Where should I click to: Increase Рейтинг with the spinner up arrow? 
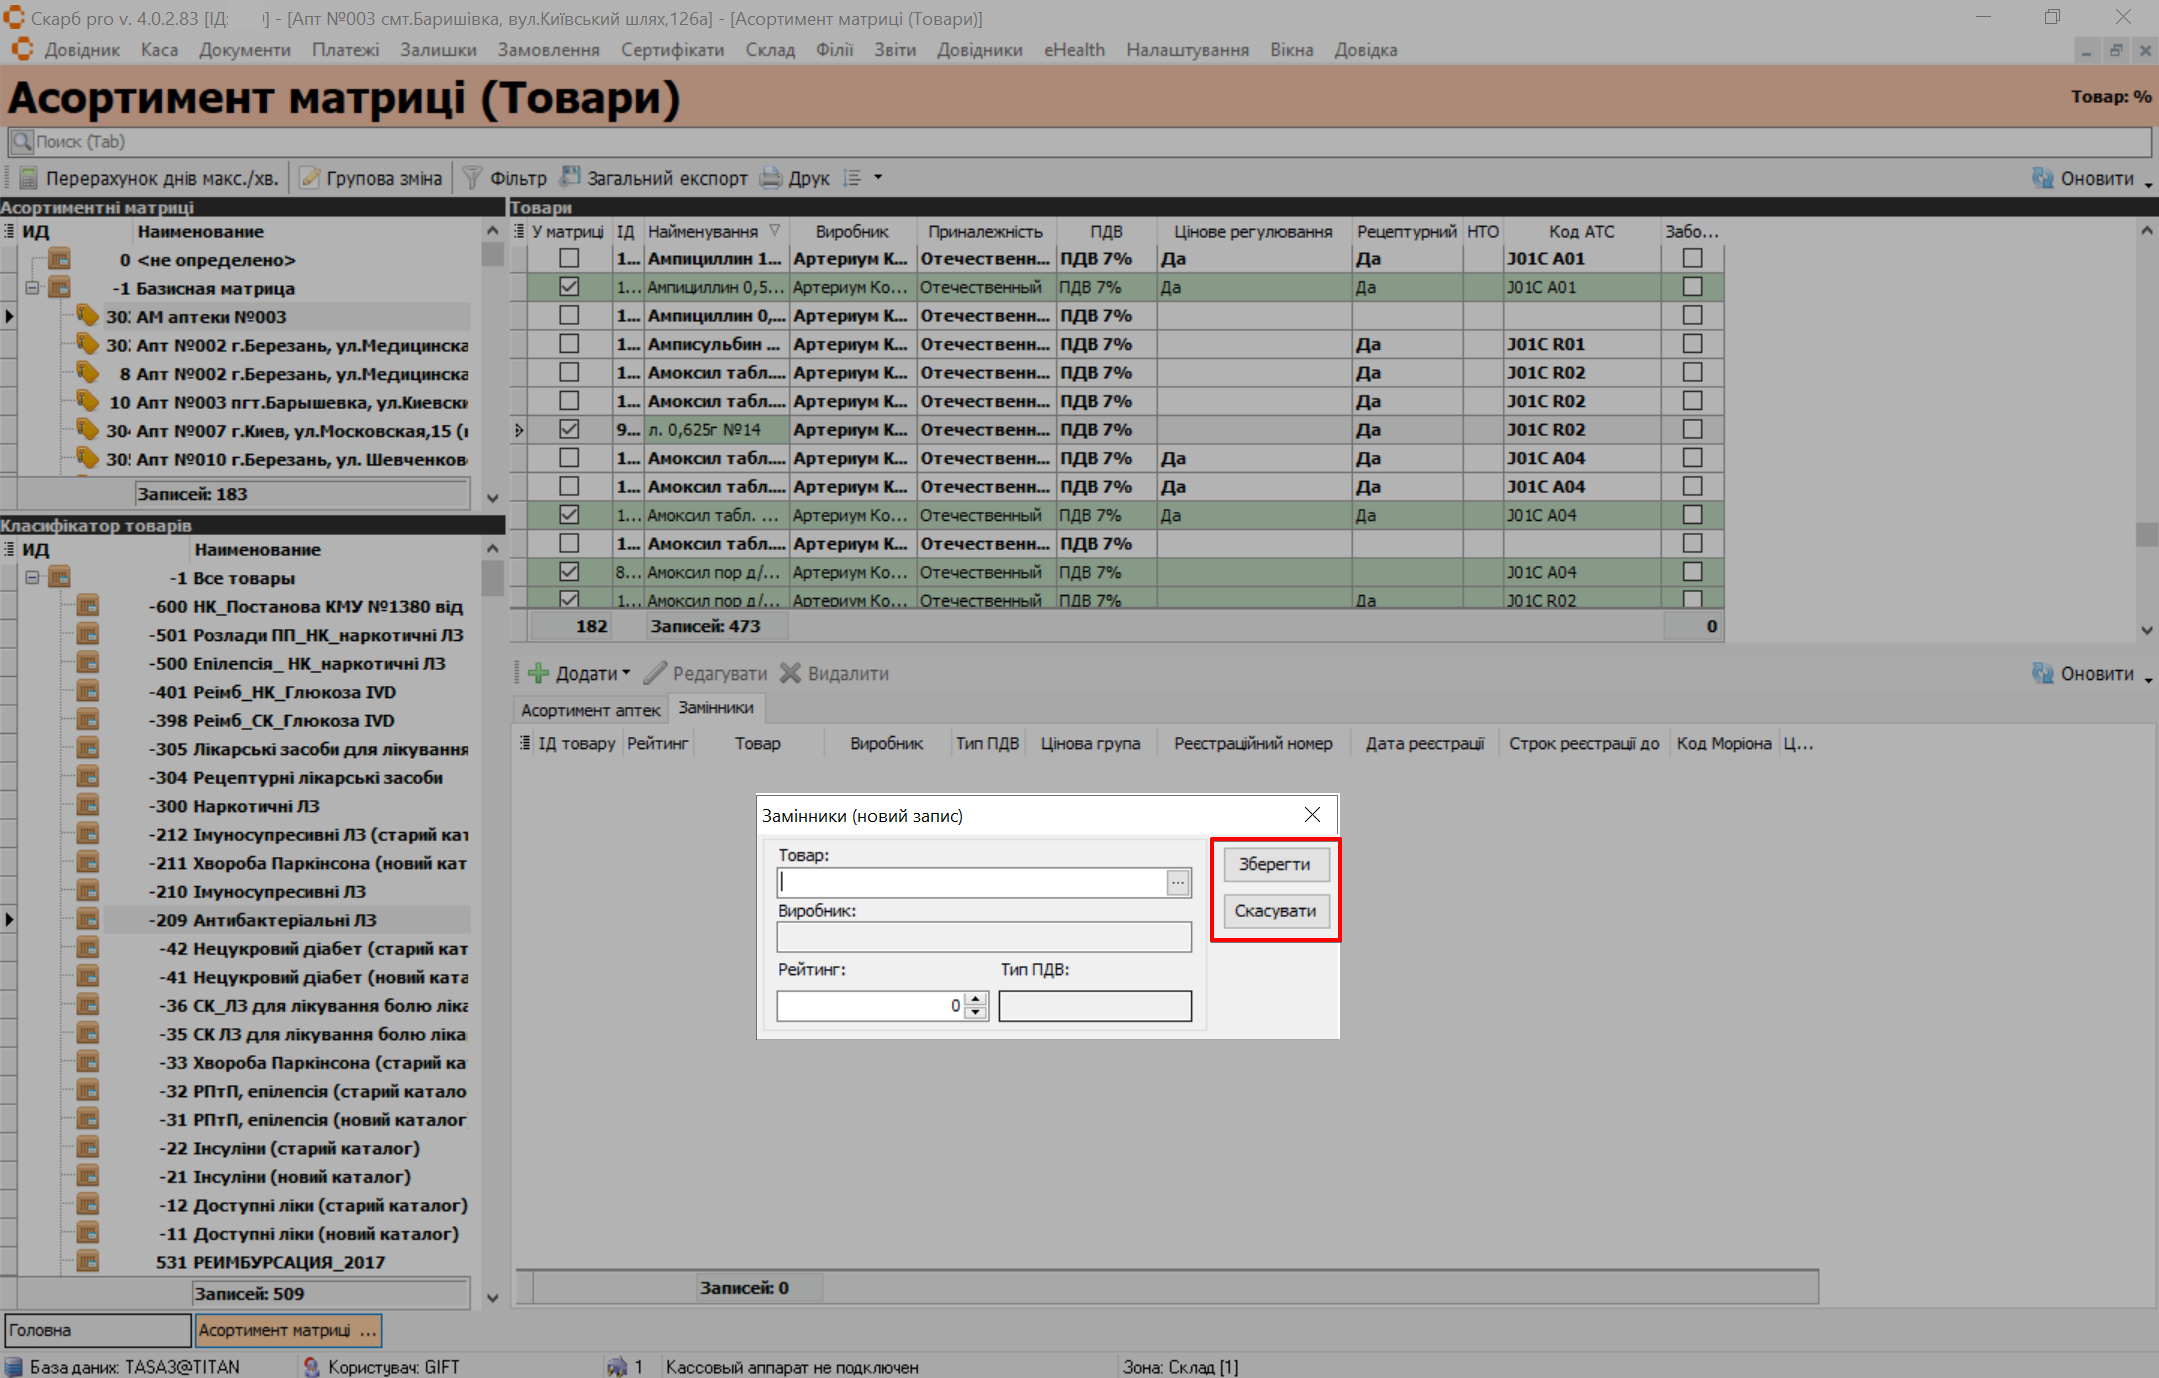pos(976,999)
